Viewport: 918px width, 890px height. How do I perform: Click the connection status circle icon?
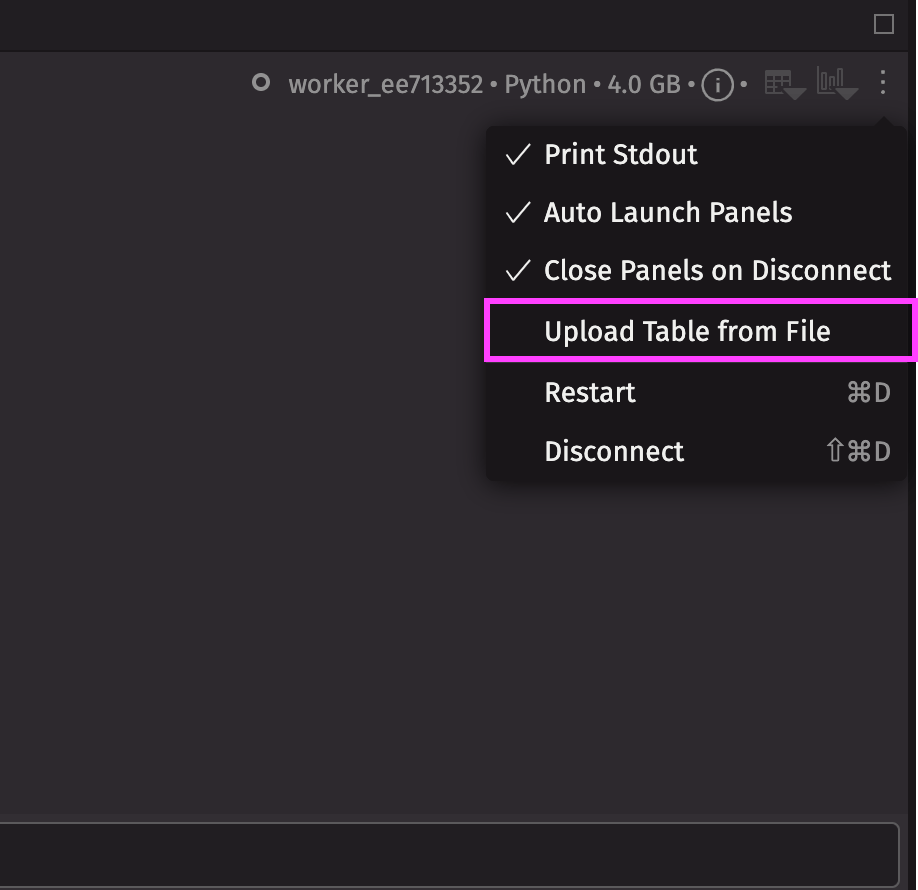(261, 83)
